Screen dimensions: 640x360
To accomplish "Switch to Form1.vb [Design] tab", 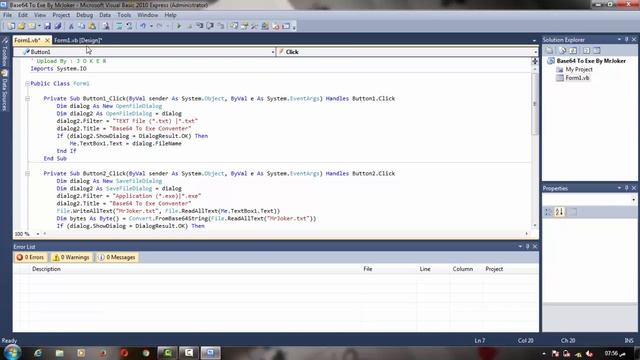I will click(x=78, y=40).
